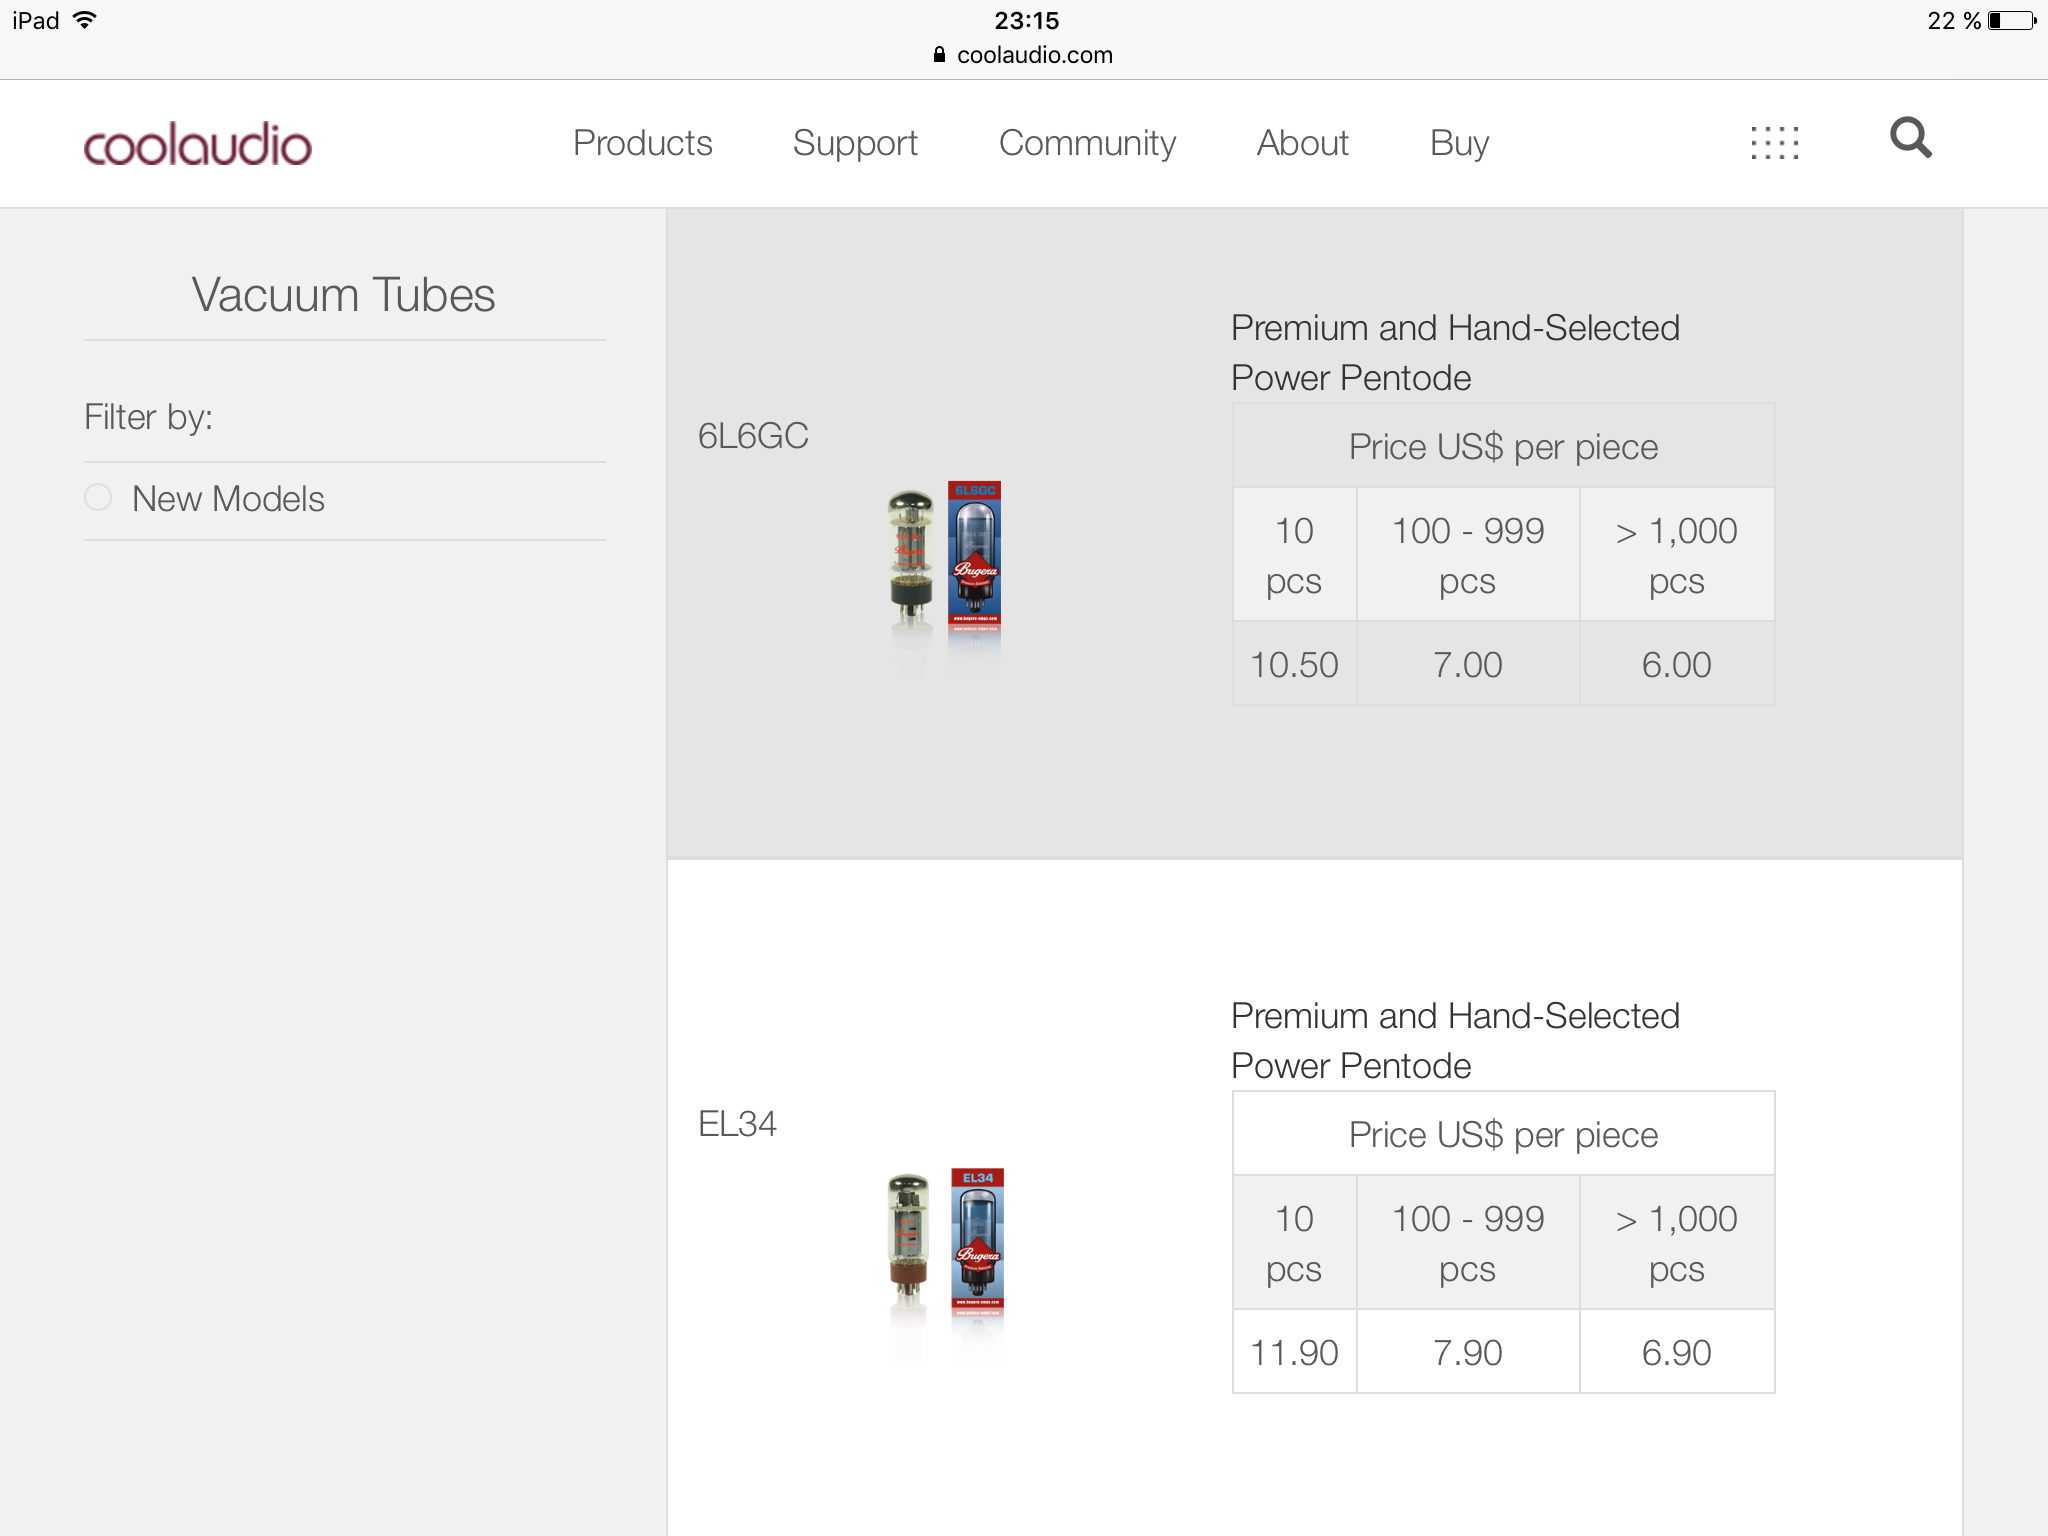Click the coolaudio logo

(x=198, y=145)
